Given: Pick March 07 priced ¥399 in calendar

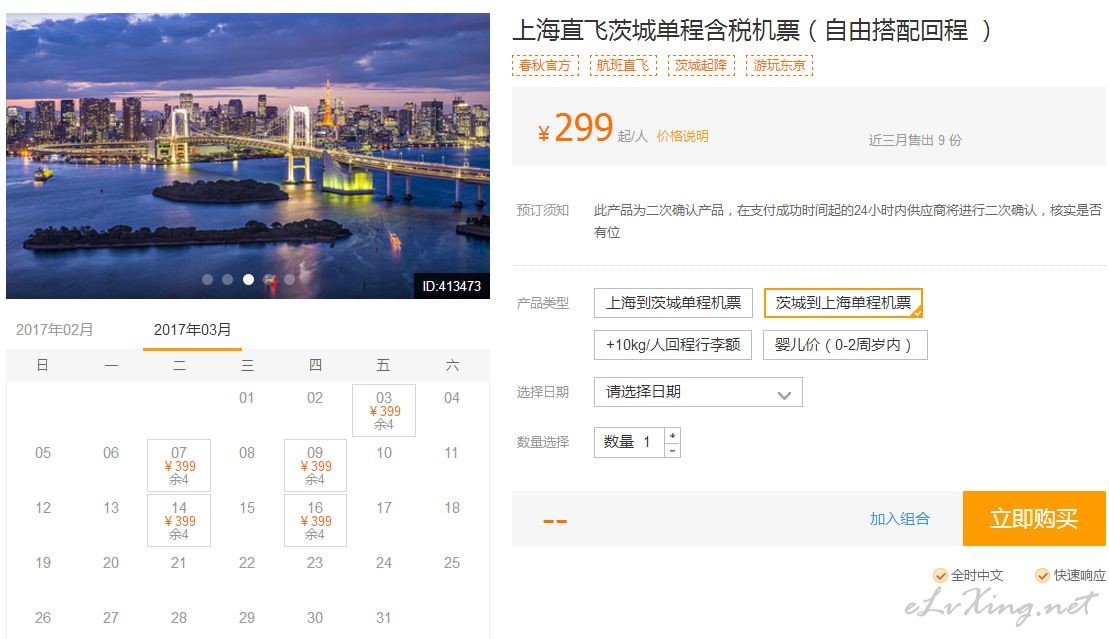Looking at the screenshot, I should pos(179,466).
